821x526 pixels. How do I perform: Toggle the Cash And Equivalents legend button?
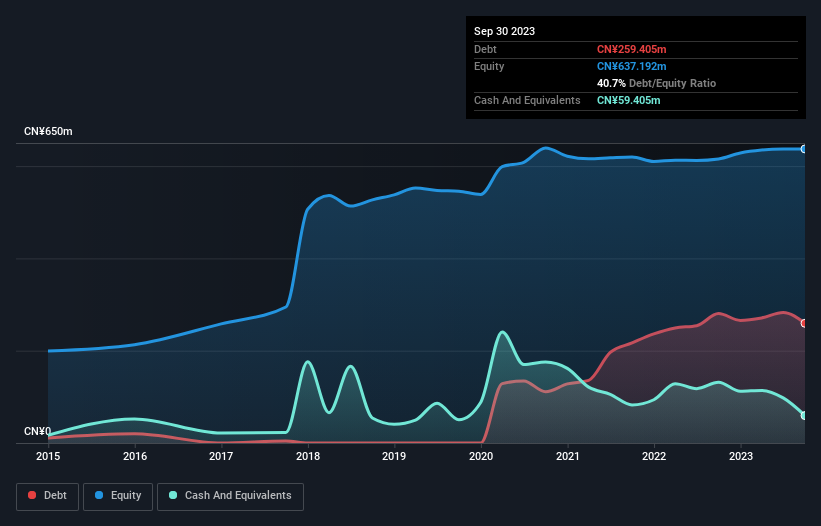[230, 496]
